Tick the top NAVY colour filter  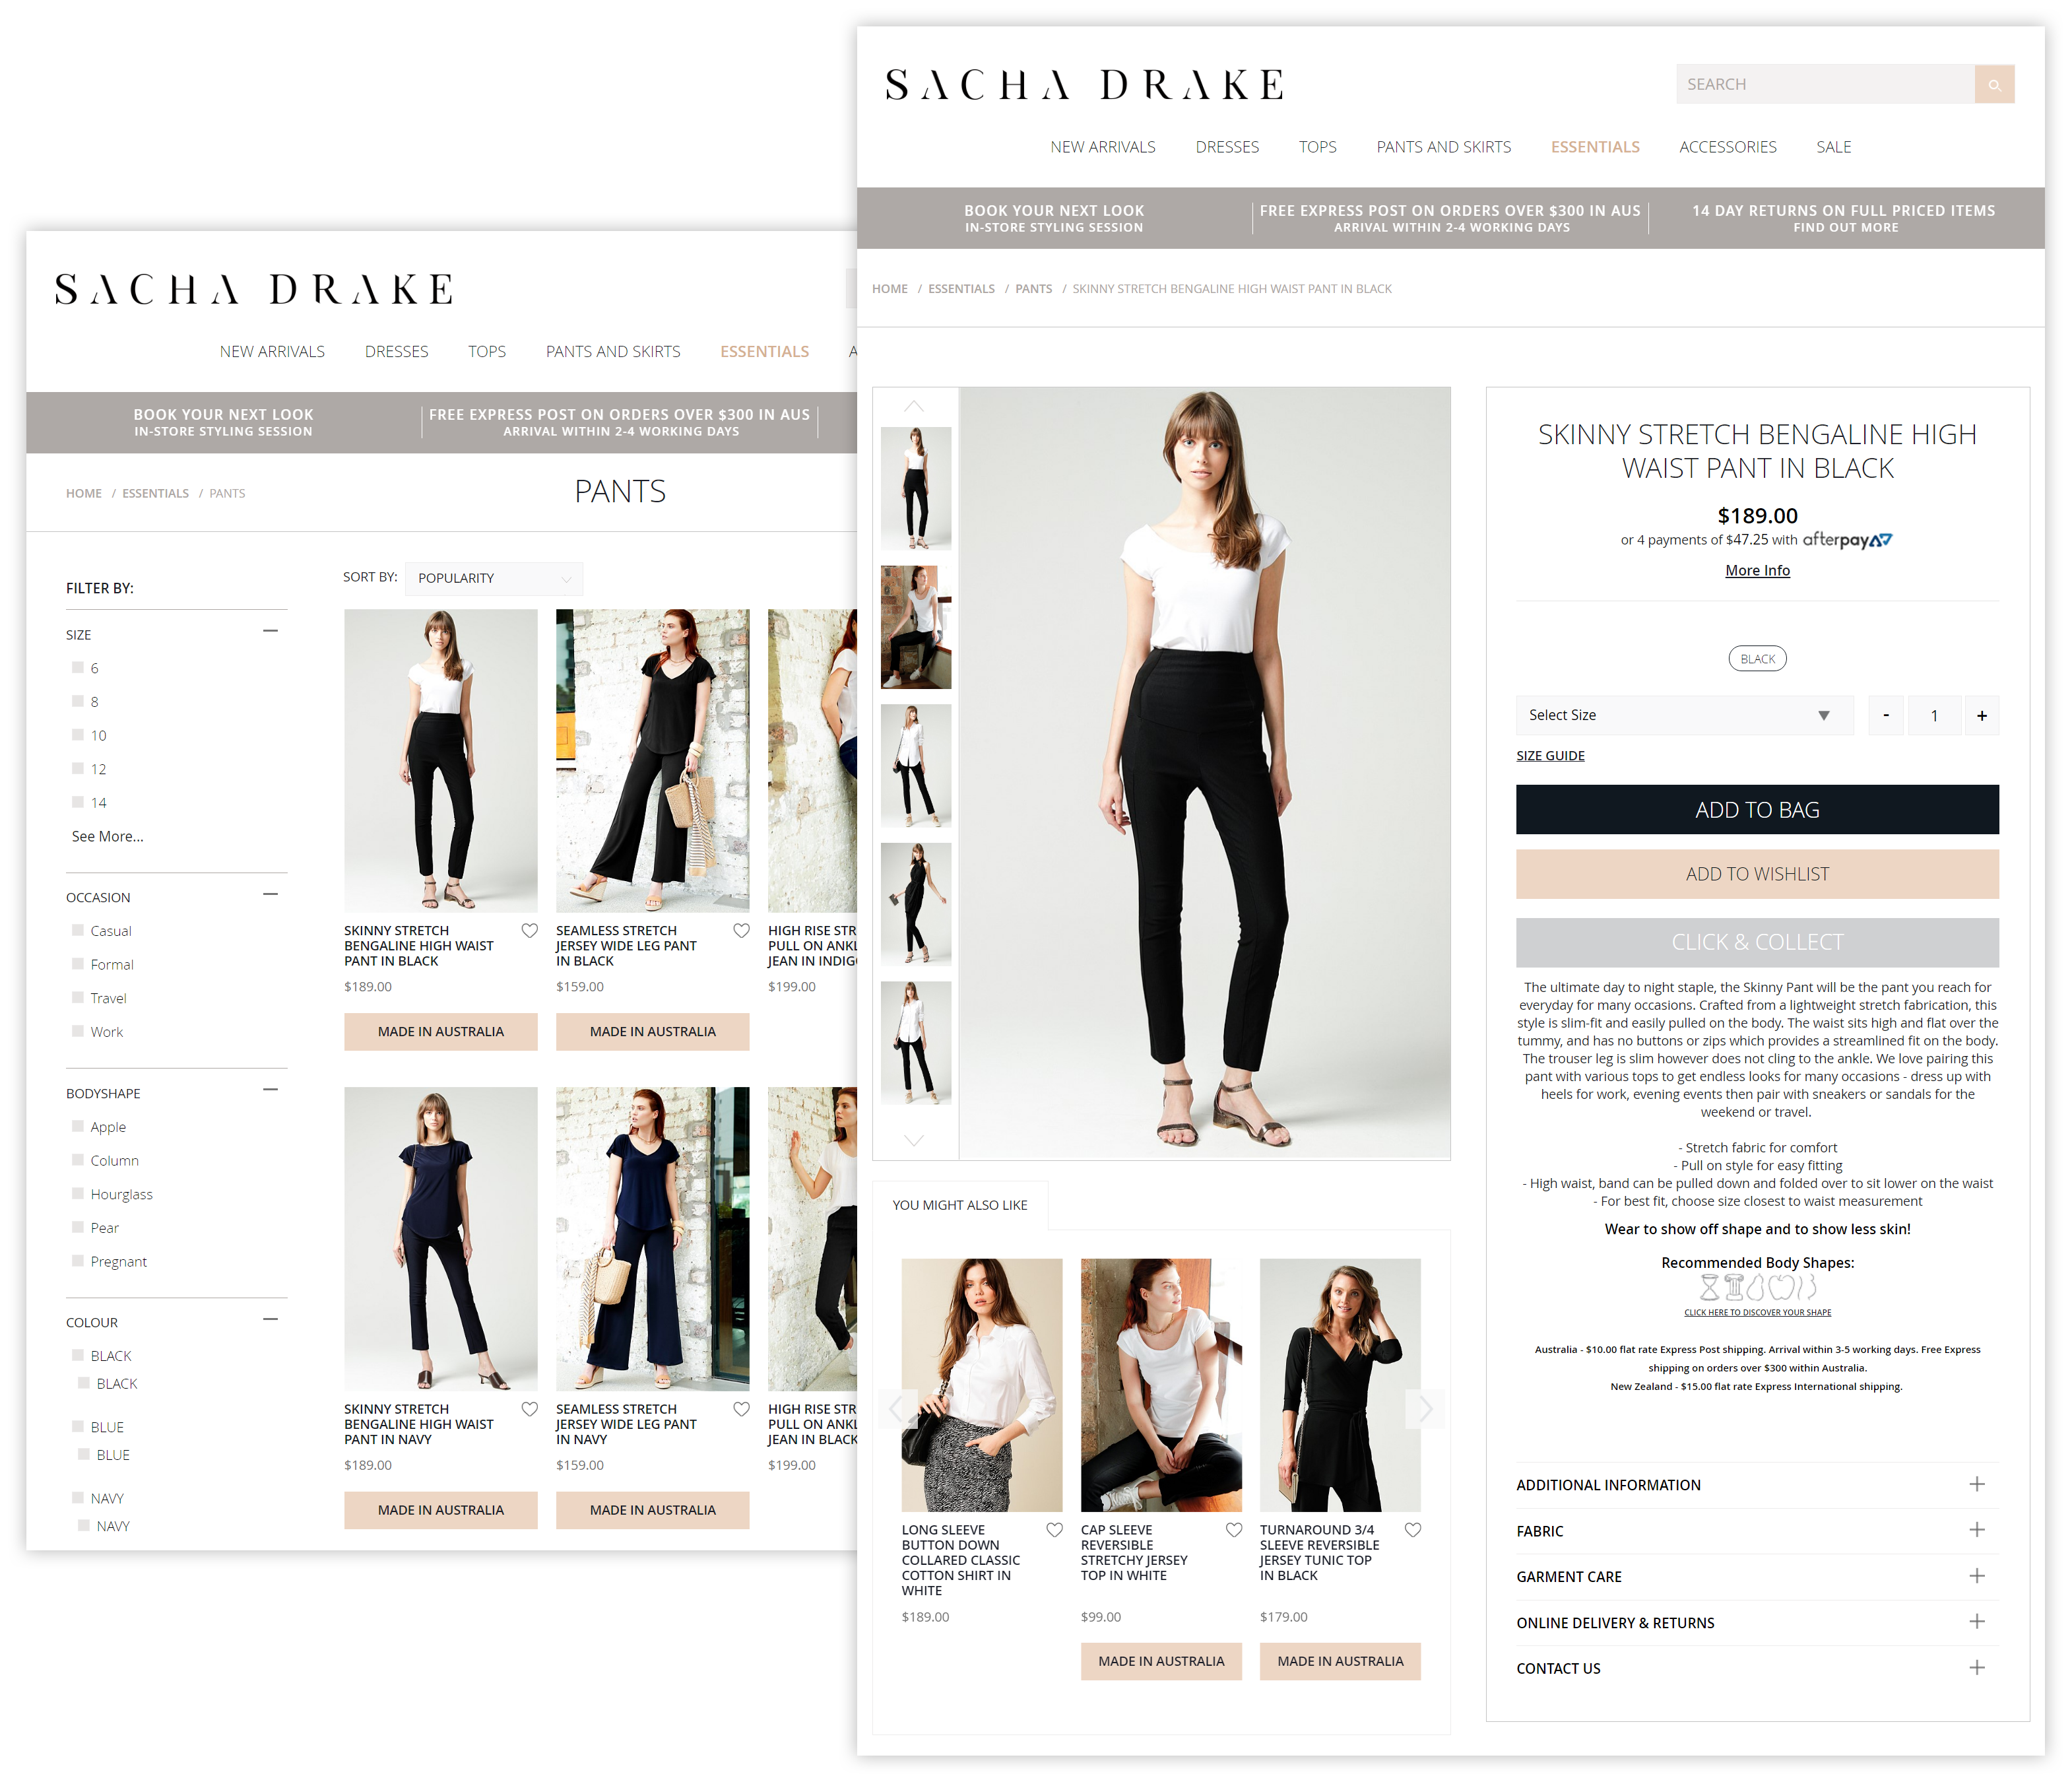(x=78, y=1497)
